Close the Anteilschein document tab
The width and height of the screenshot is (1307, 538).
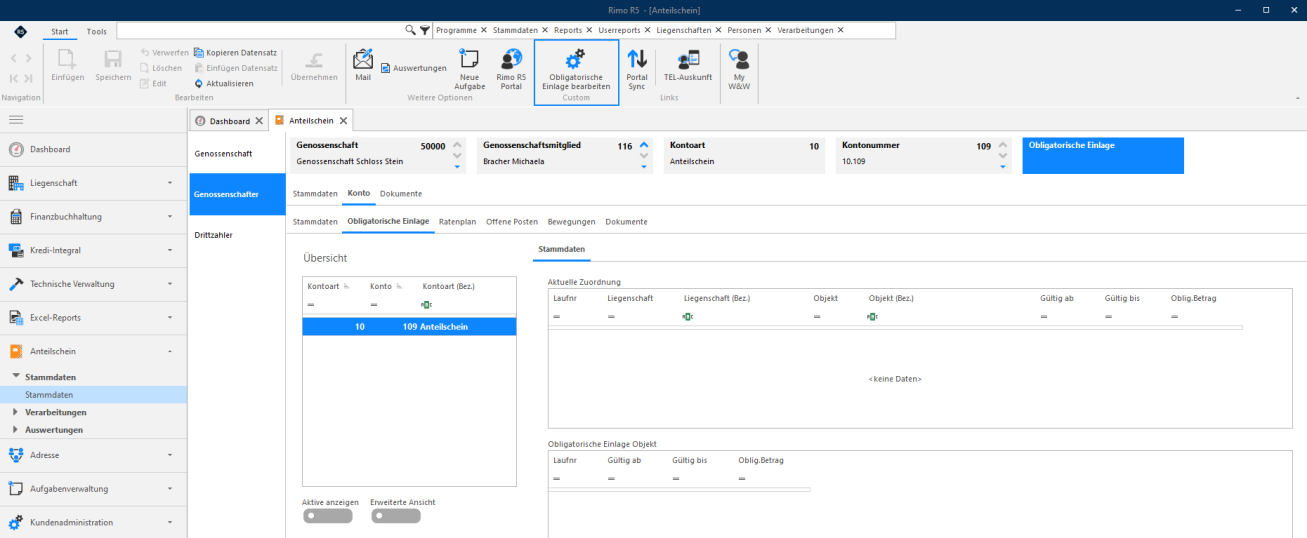345,121
